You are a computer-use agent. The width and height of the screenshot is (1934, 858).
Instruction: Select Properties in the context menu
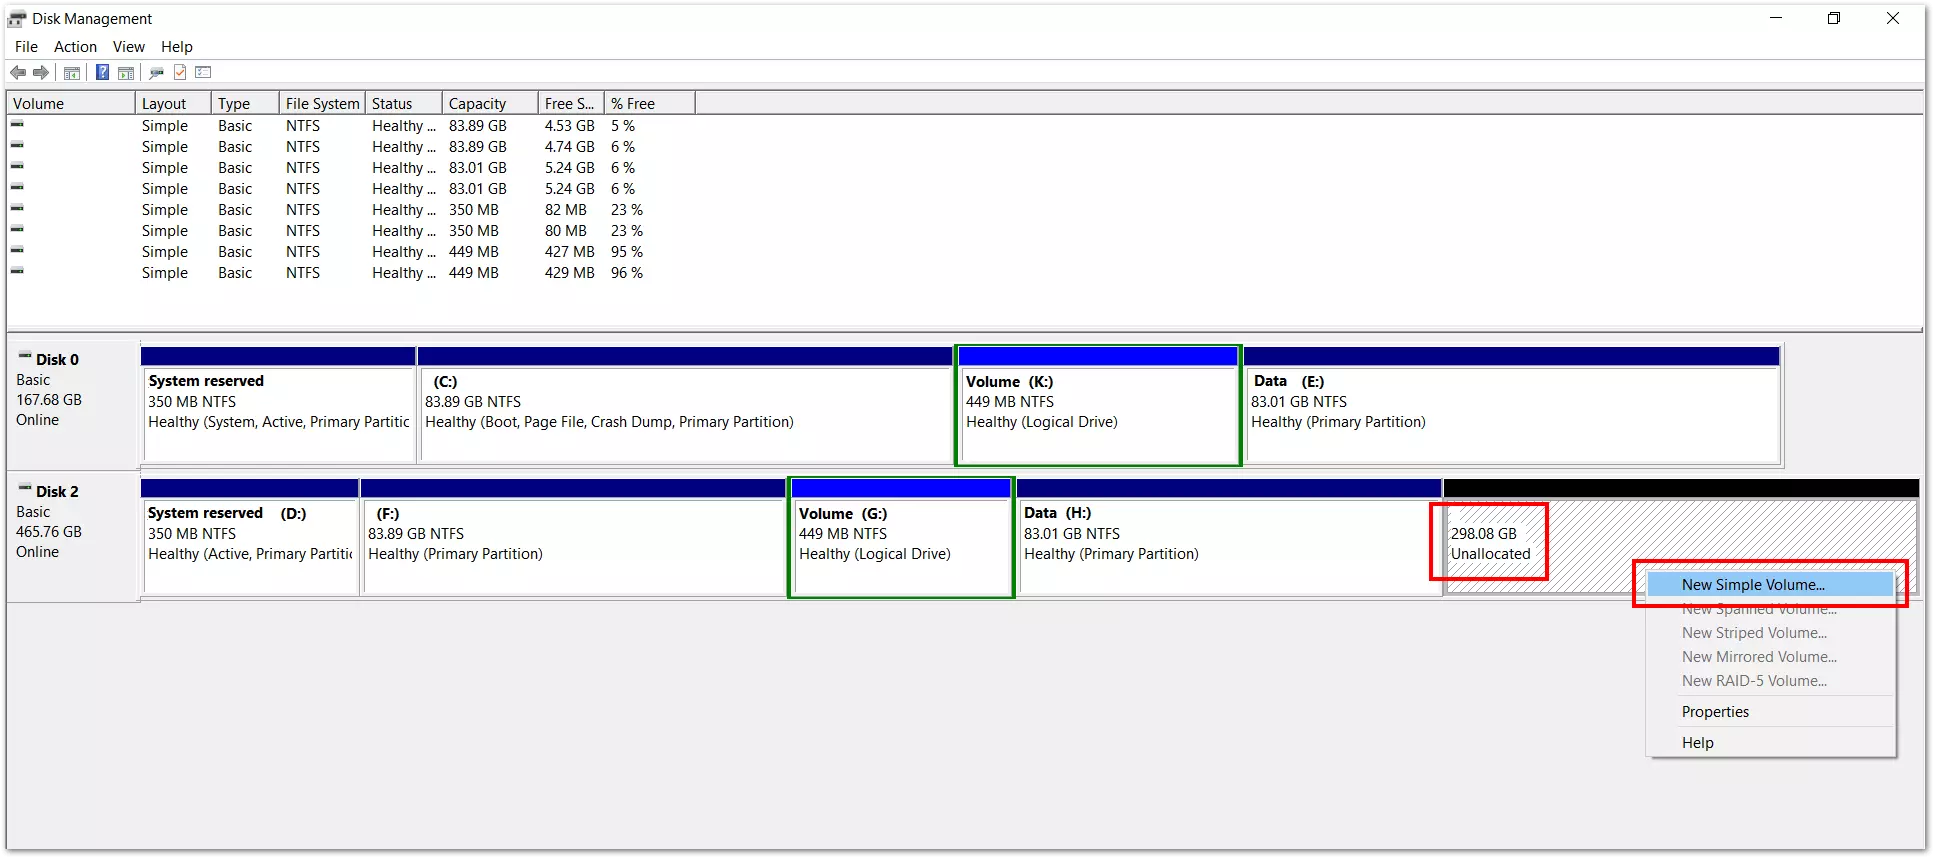click(1715, 712)
